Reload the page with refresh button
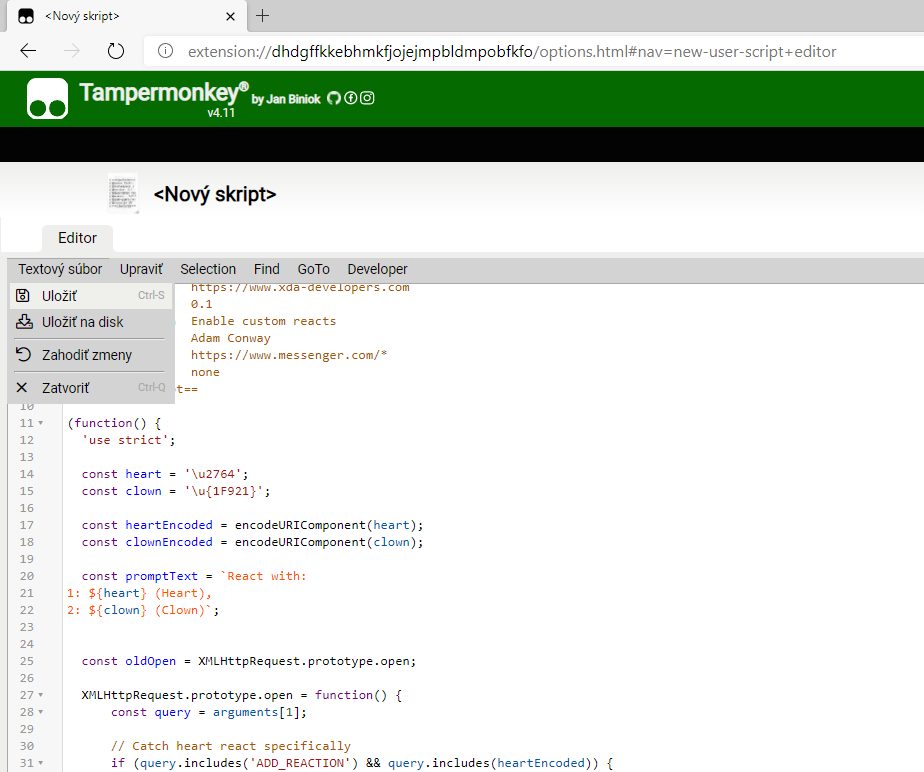 [116, 51]
